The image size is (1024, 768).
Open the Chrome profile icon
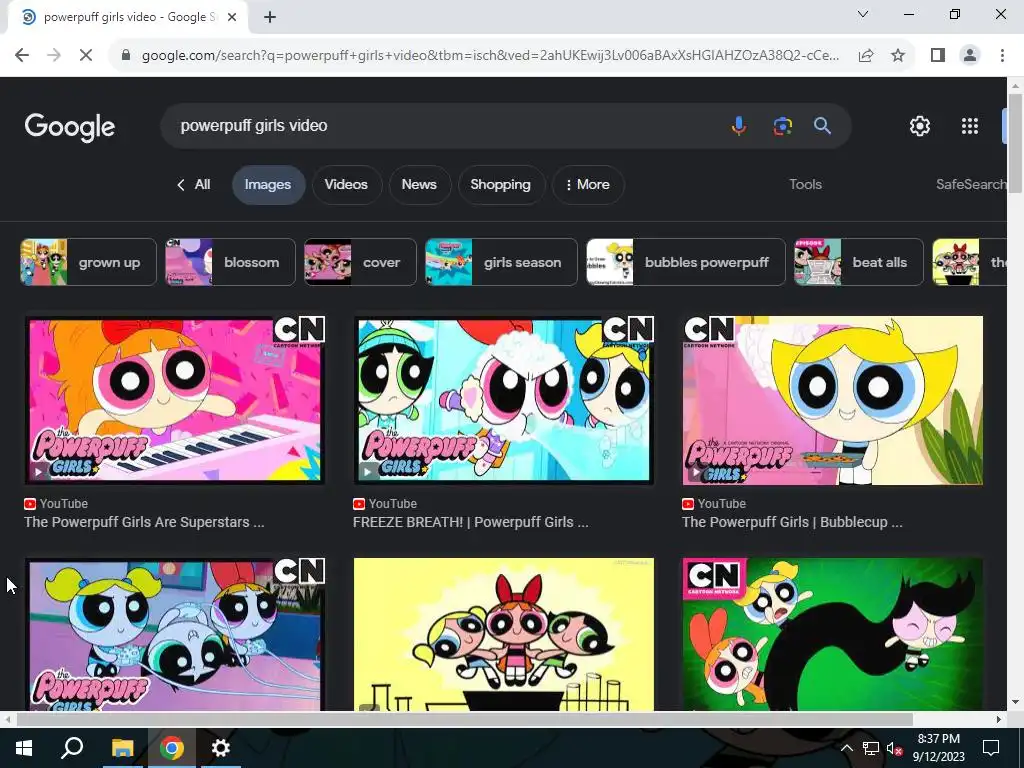pos(970,56)
